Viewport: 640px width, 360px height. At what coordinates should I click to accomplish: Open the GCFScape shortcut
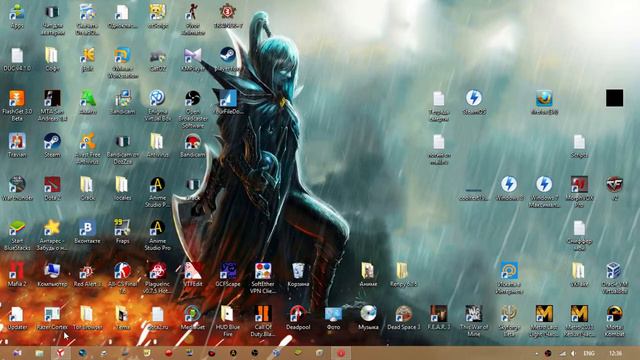click(x=228, y=271)
